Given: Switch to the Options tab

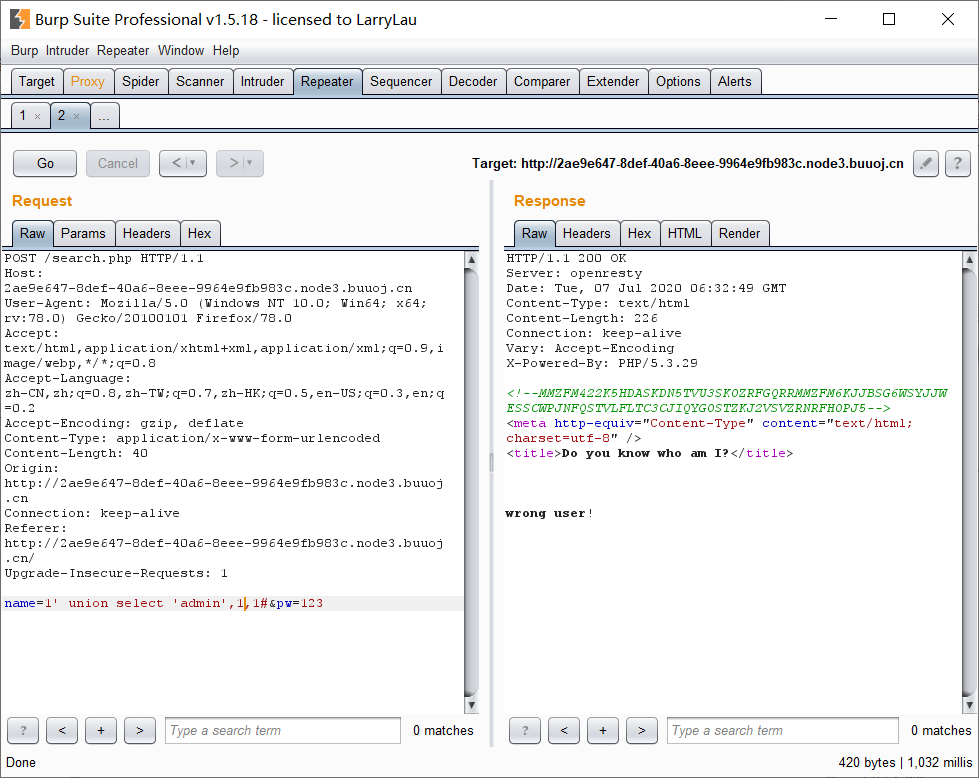Looking at the screenshot, I should tap(679, 82).
